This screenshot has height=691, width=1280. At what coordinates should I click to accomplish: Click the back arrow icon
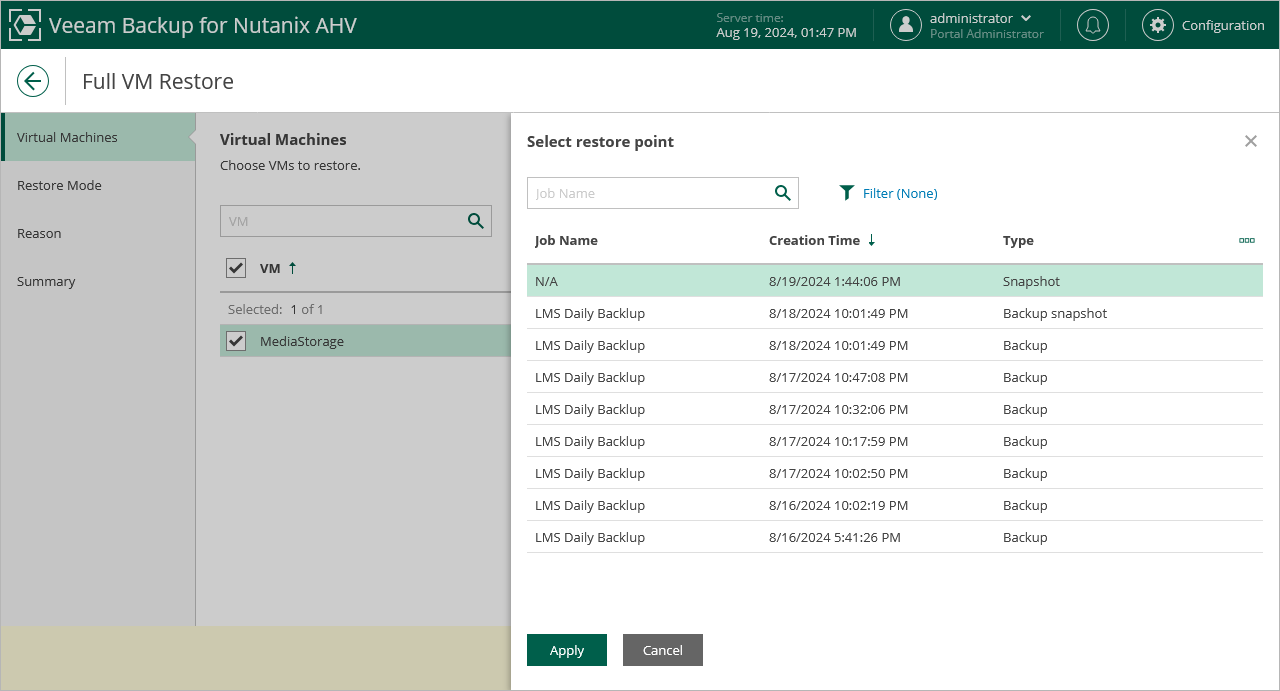click(x=33, y=81)
